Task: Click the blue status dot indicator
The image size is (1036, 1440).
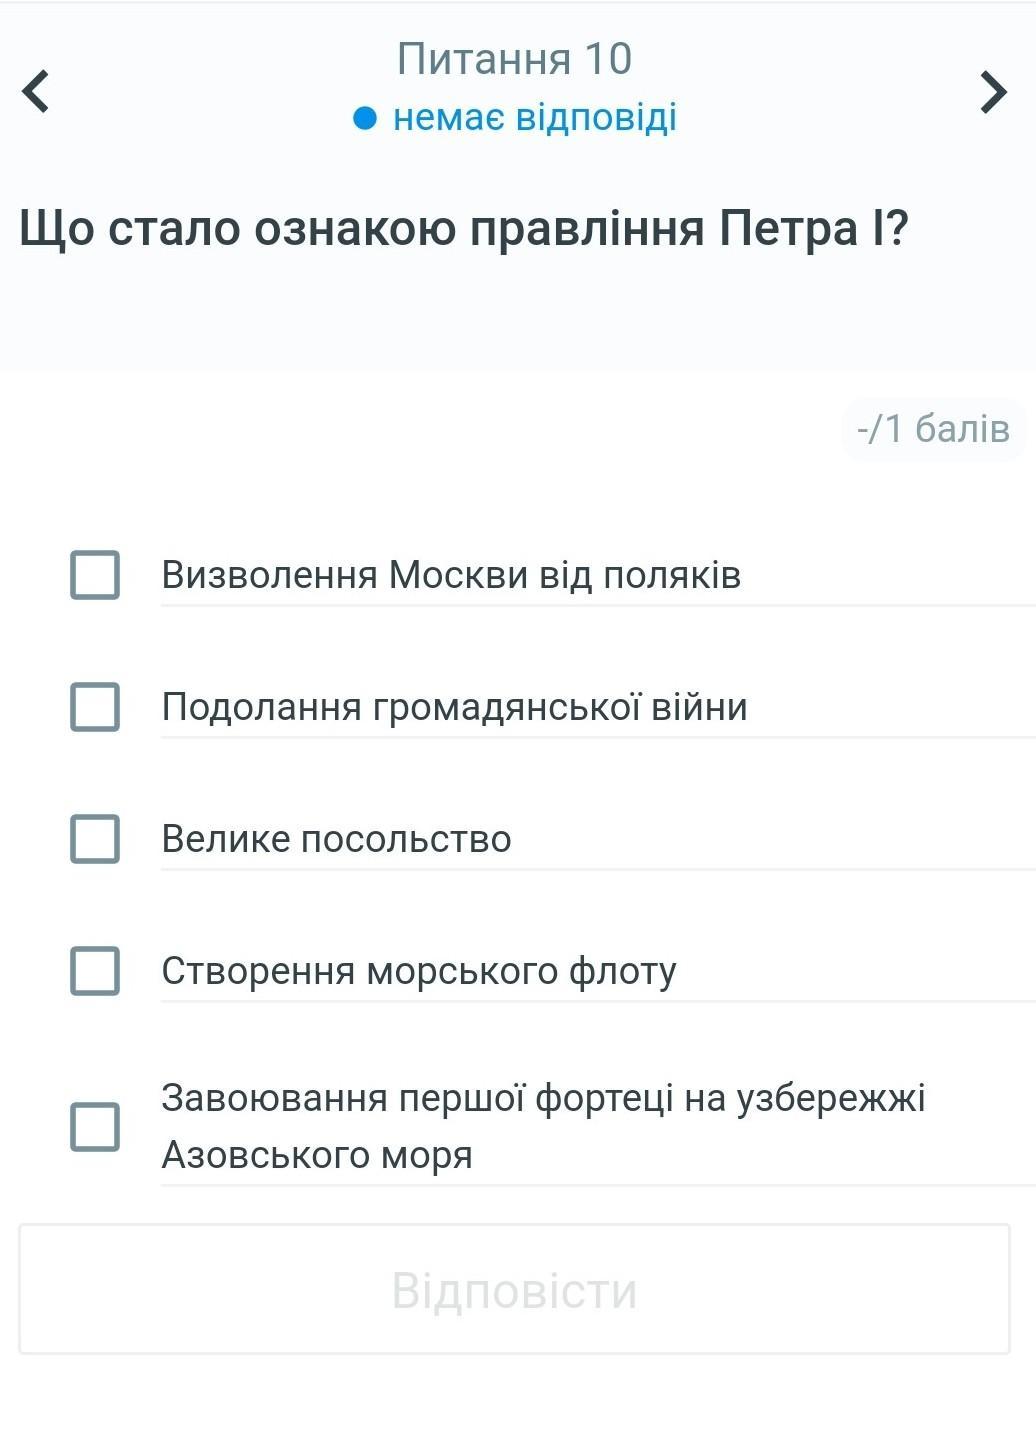Action: coord(365,119)
